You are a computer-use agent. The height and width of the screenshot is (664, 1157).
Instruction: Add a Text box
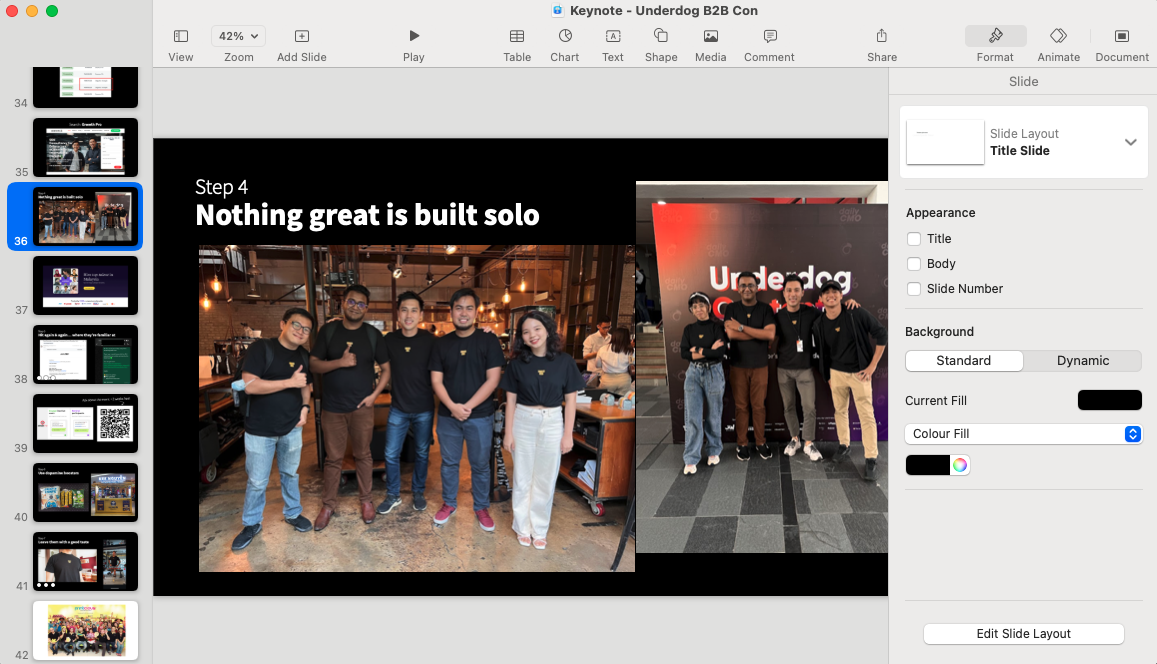(x=613, y=36)
